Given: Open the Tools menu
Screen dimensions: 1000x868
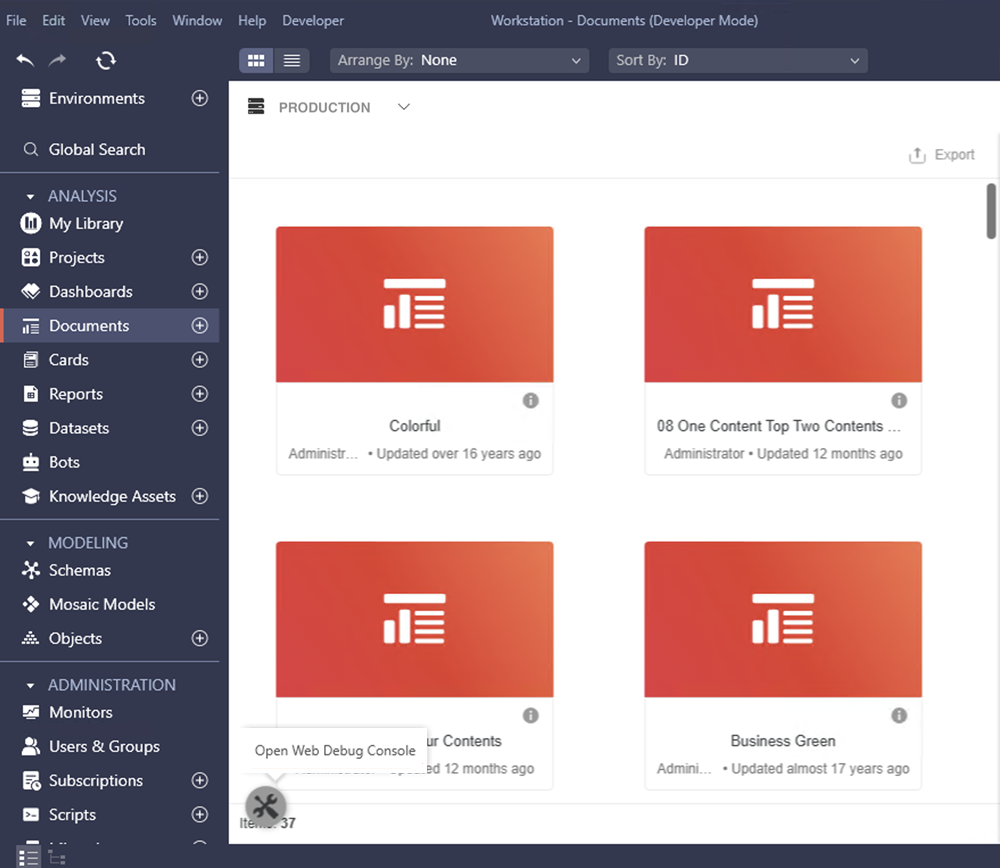Looking at the screenshot, I should point(141,20).
